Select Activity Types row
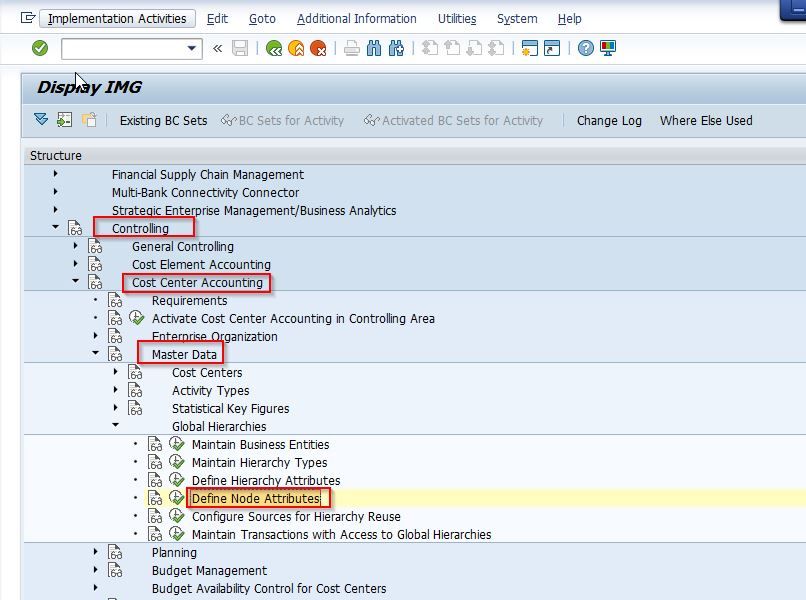The width and height of the screenshot is (806, 600). click(x=211, y=391)
